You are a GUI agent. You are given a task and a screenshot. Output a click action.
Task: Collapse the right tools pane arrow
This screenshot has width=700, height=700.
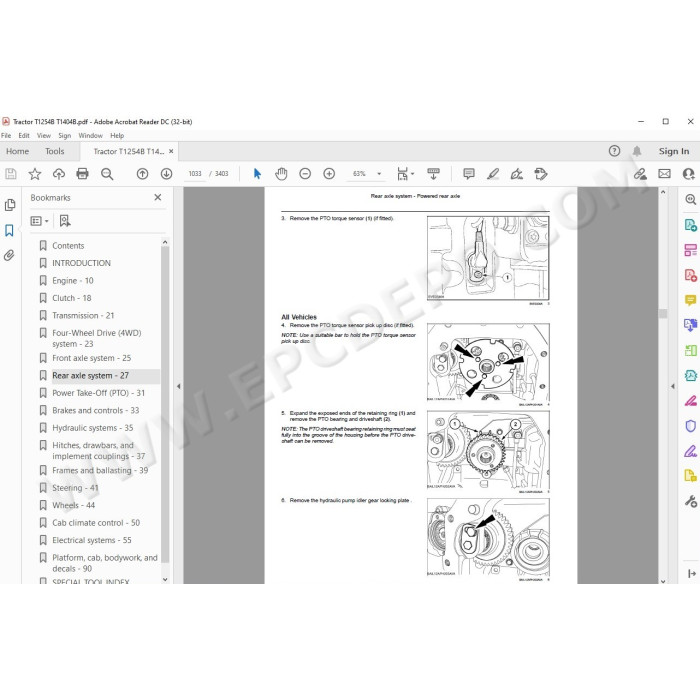click(x=673, y=386)
